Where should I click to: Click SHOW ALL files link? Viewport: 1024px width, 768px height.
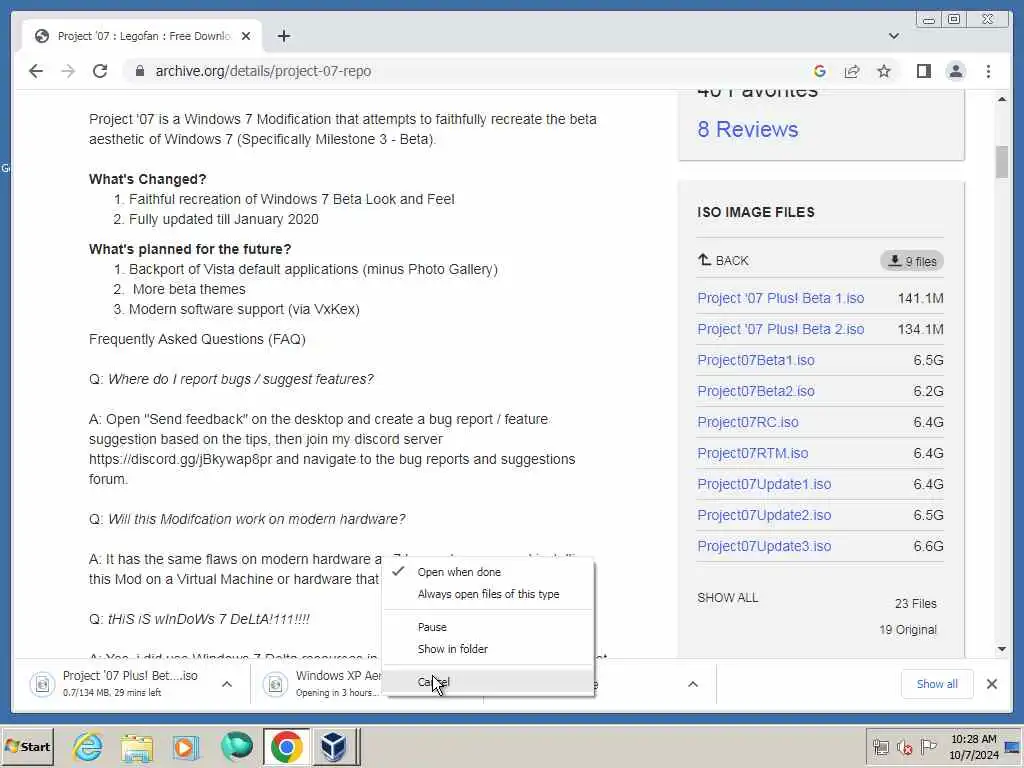click(x=728, y=598)
